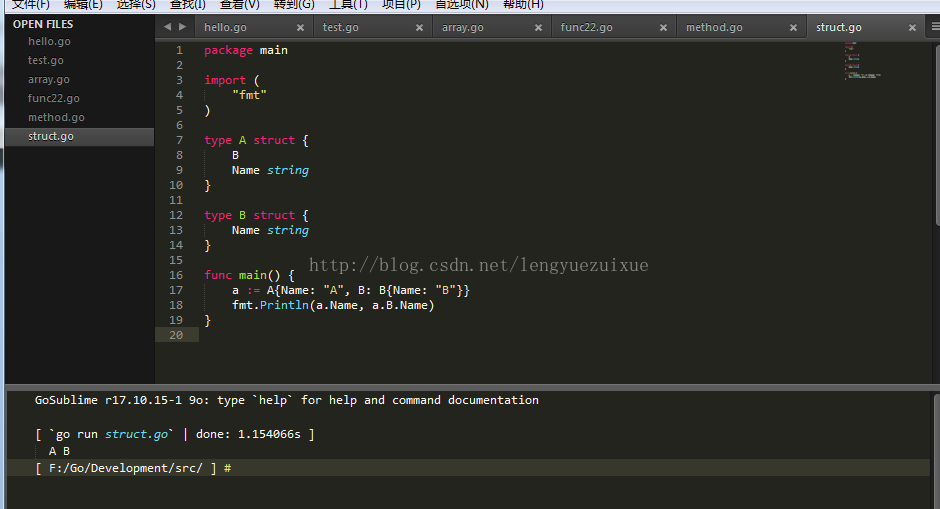
Task: Click struct.go in go run output
Action: 136,434
